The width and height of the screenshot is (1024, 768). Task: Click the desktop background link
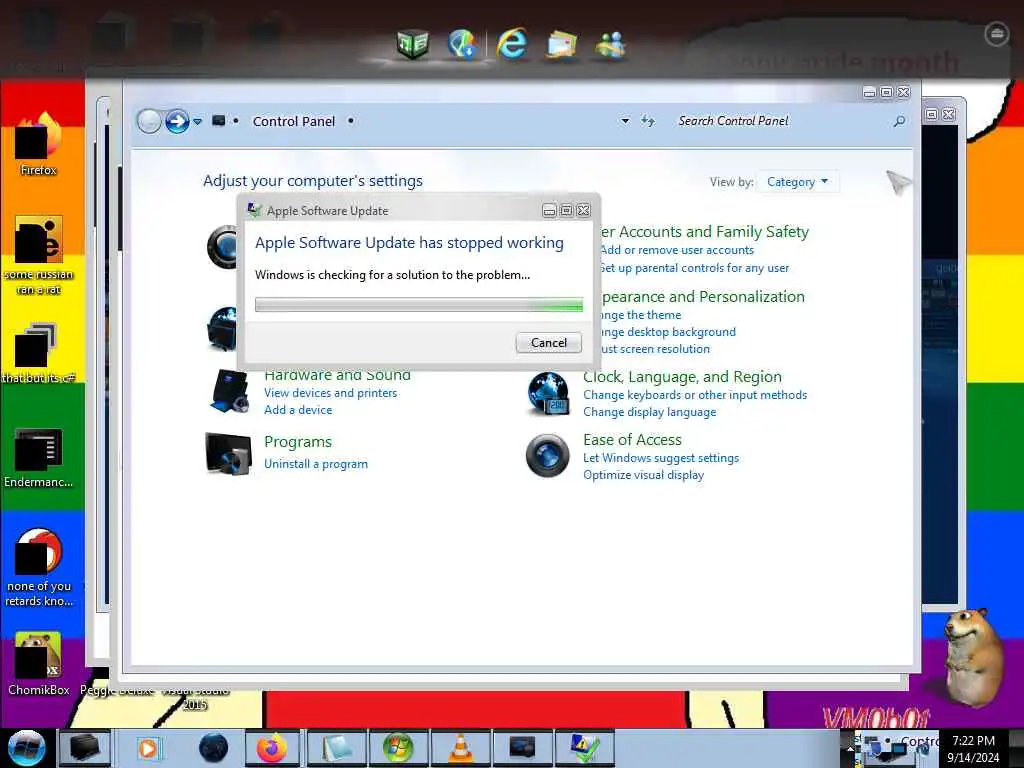[668, 332]
